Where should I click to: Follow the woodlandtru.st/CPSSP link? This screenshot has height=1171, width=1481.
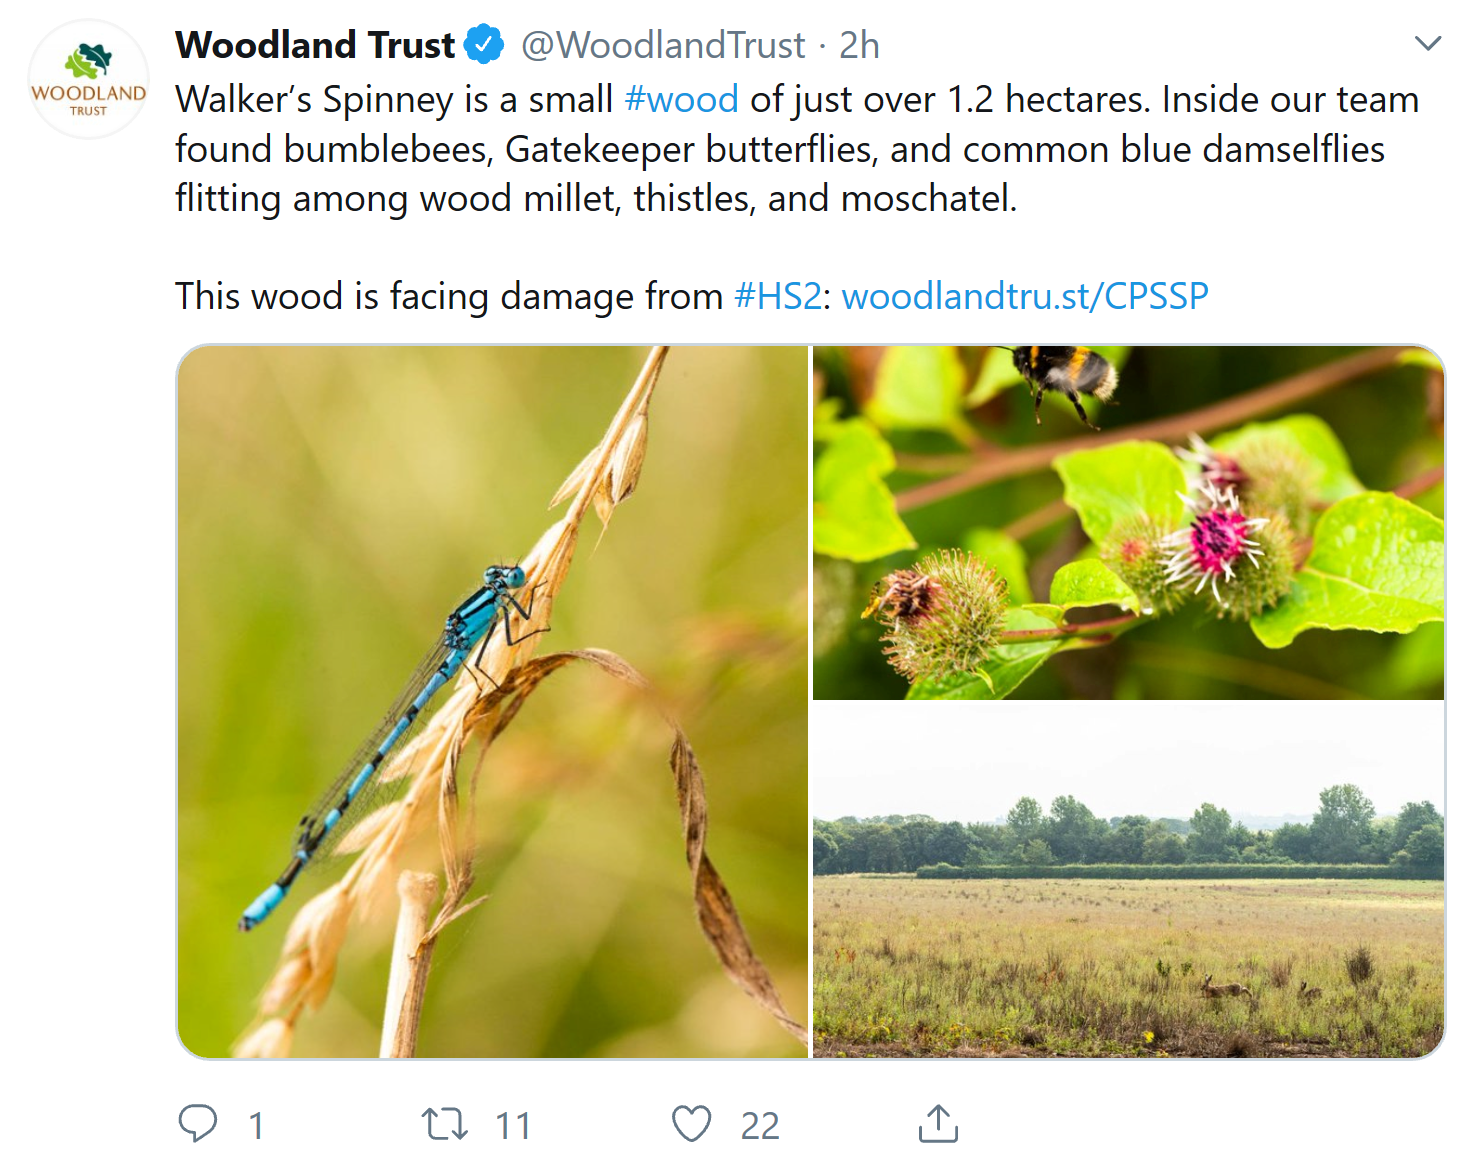tap(1025, 297)
